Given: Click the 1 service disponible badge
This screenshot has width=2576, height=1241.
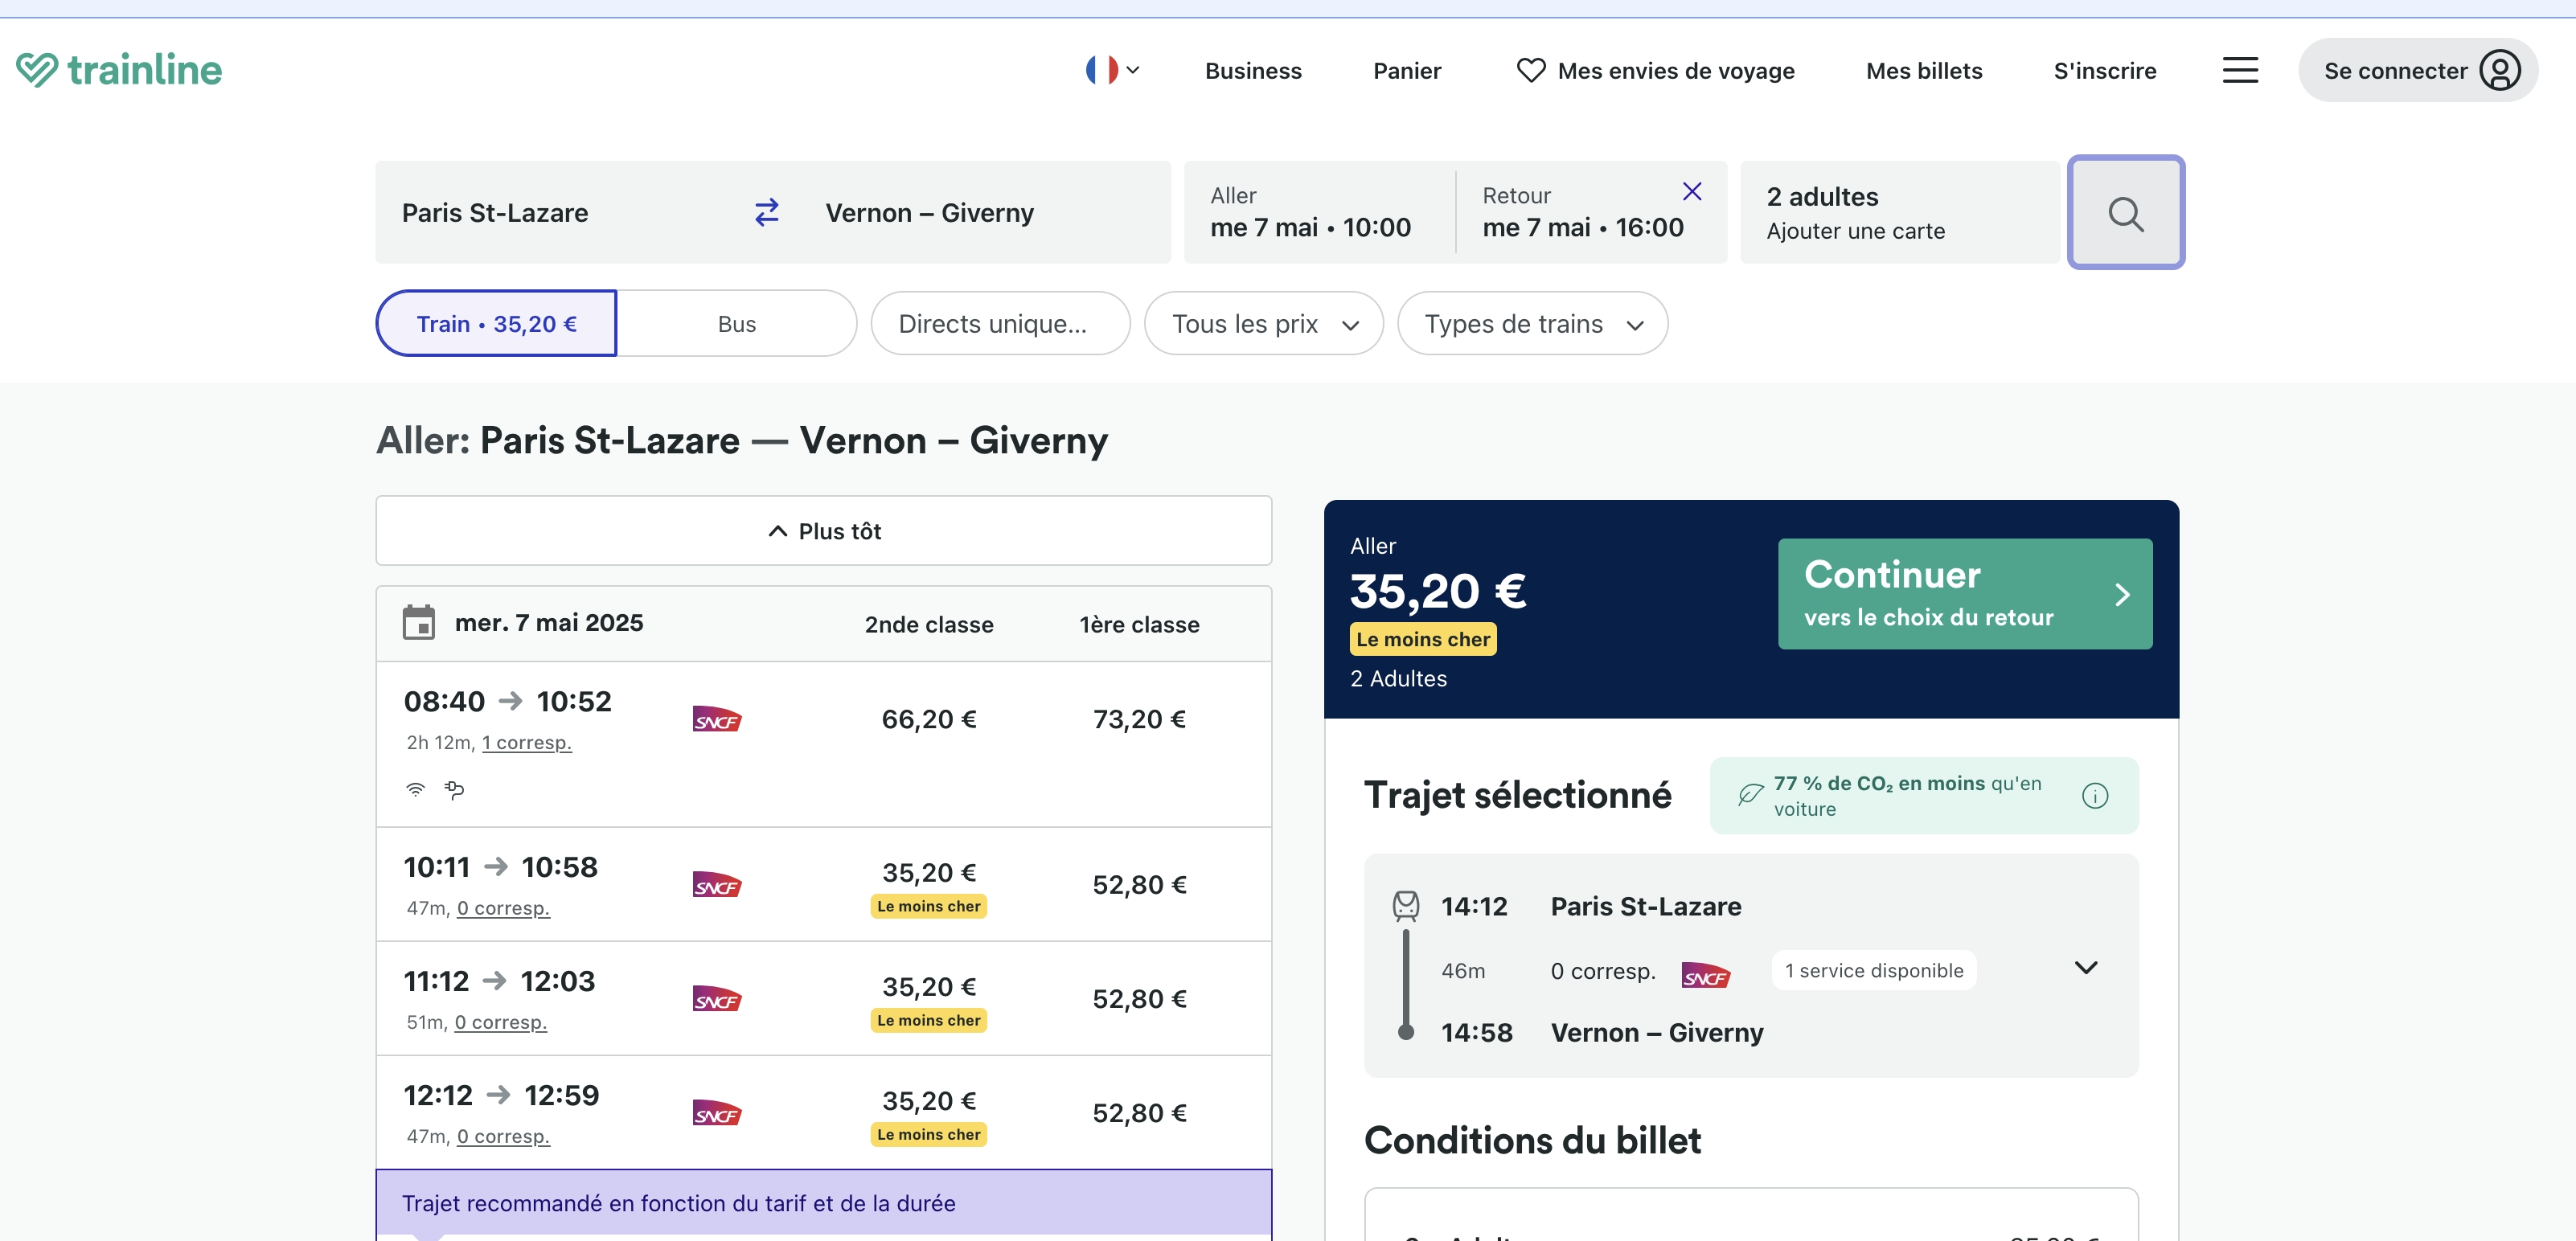Looking at the screenshot, I should click(x=1874, y=970).
